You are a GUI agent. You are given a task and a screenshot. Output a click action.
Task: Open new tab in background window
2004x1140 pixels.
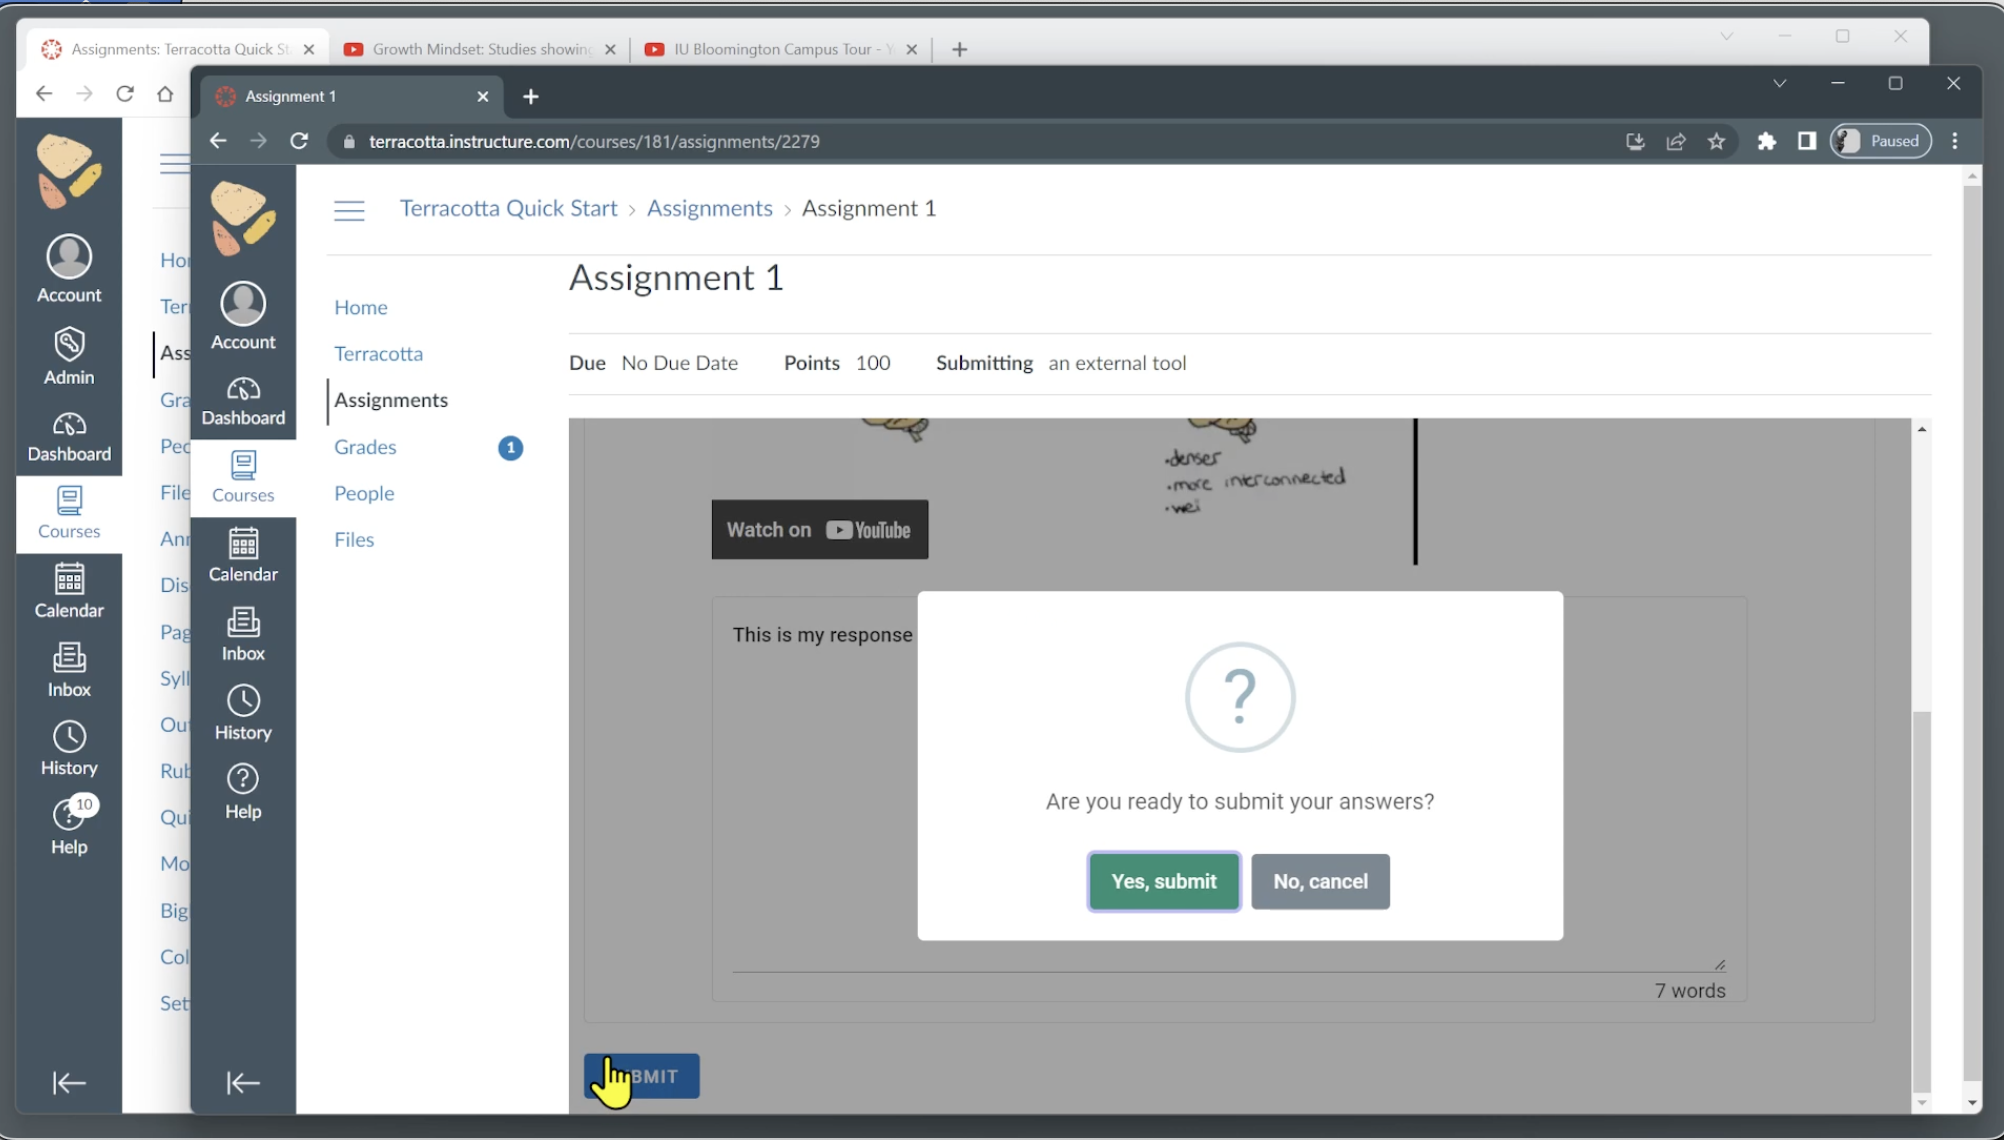[x=959, y=49]
